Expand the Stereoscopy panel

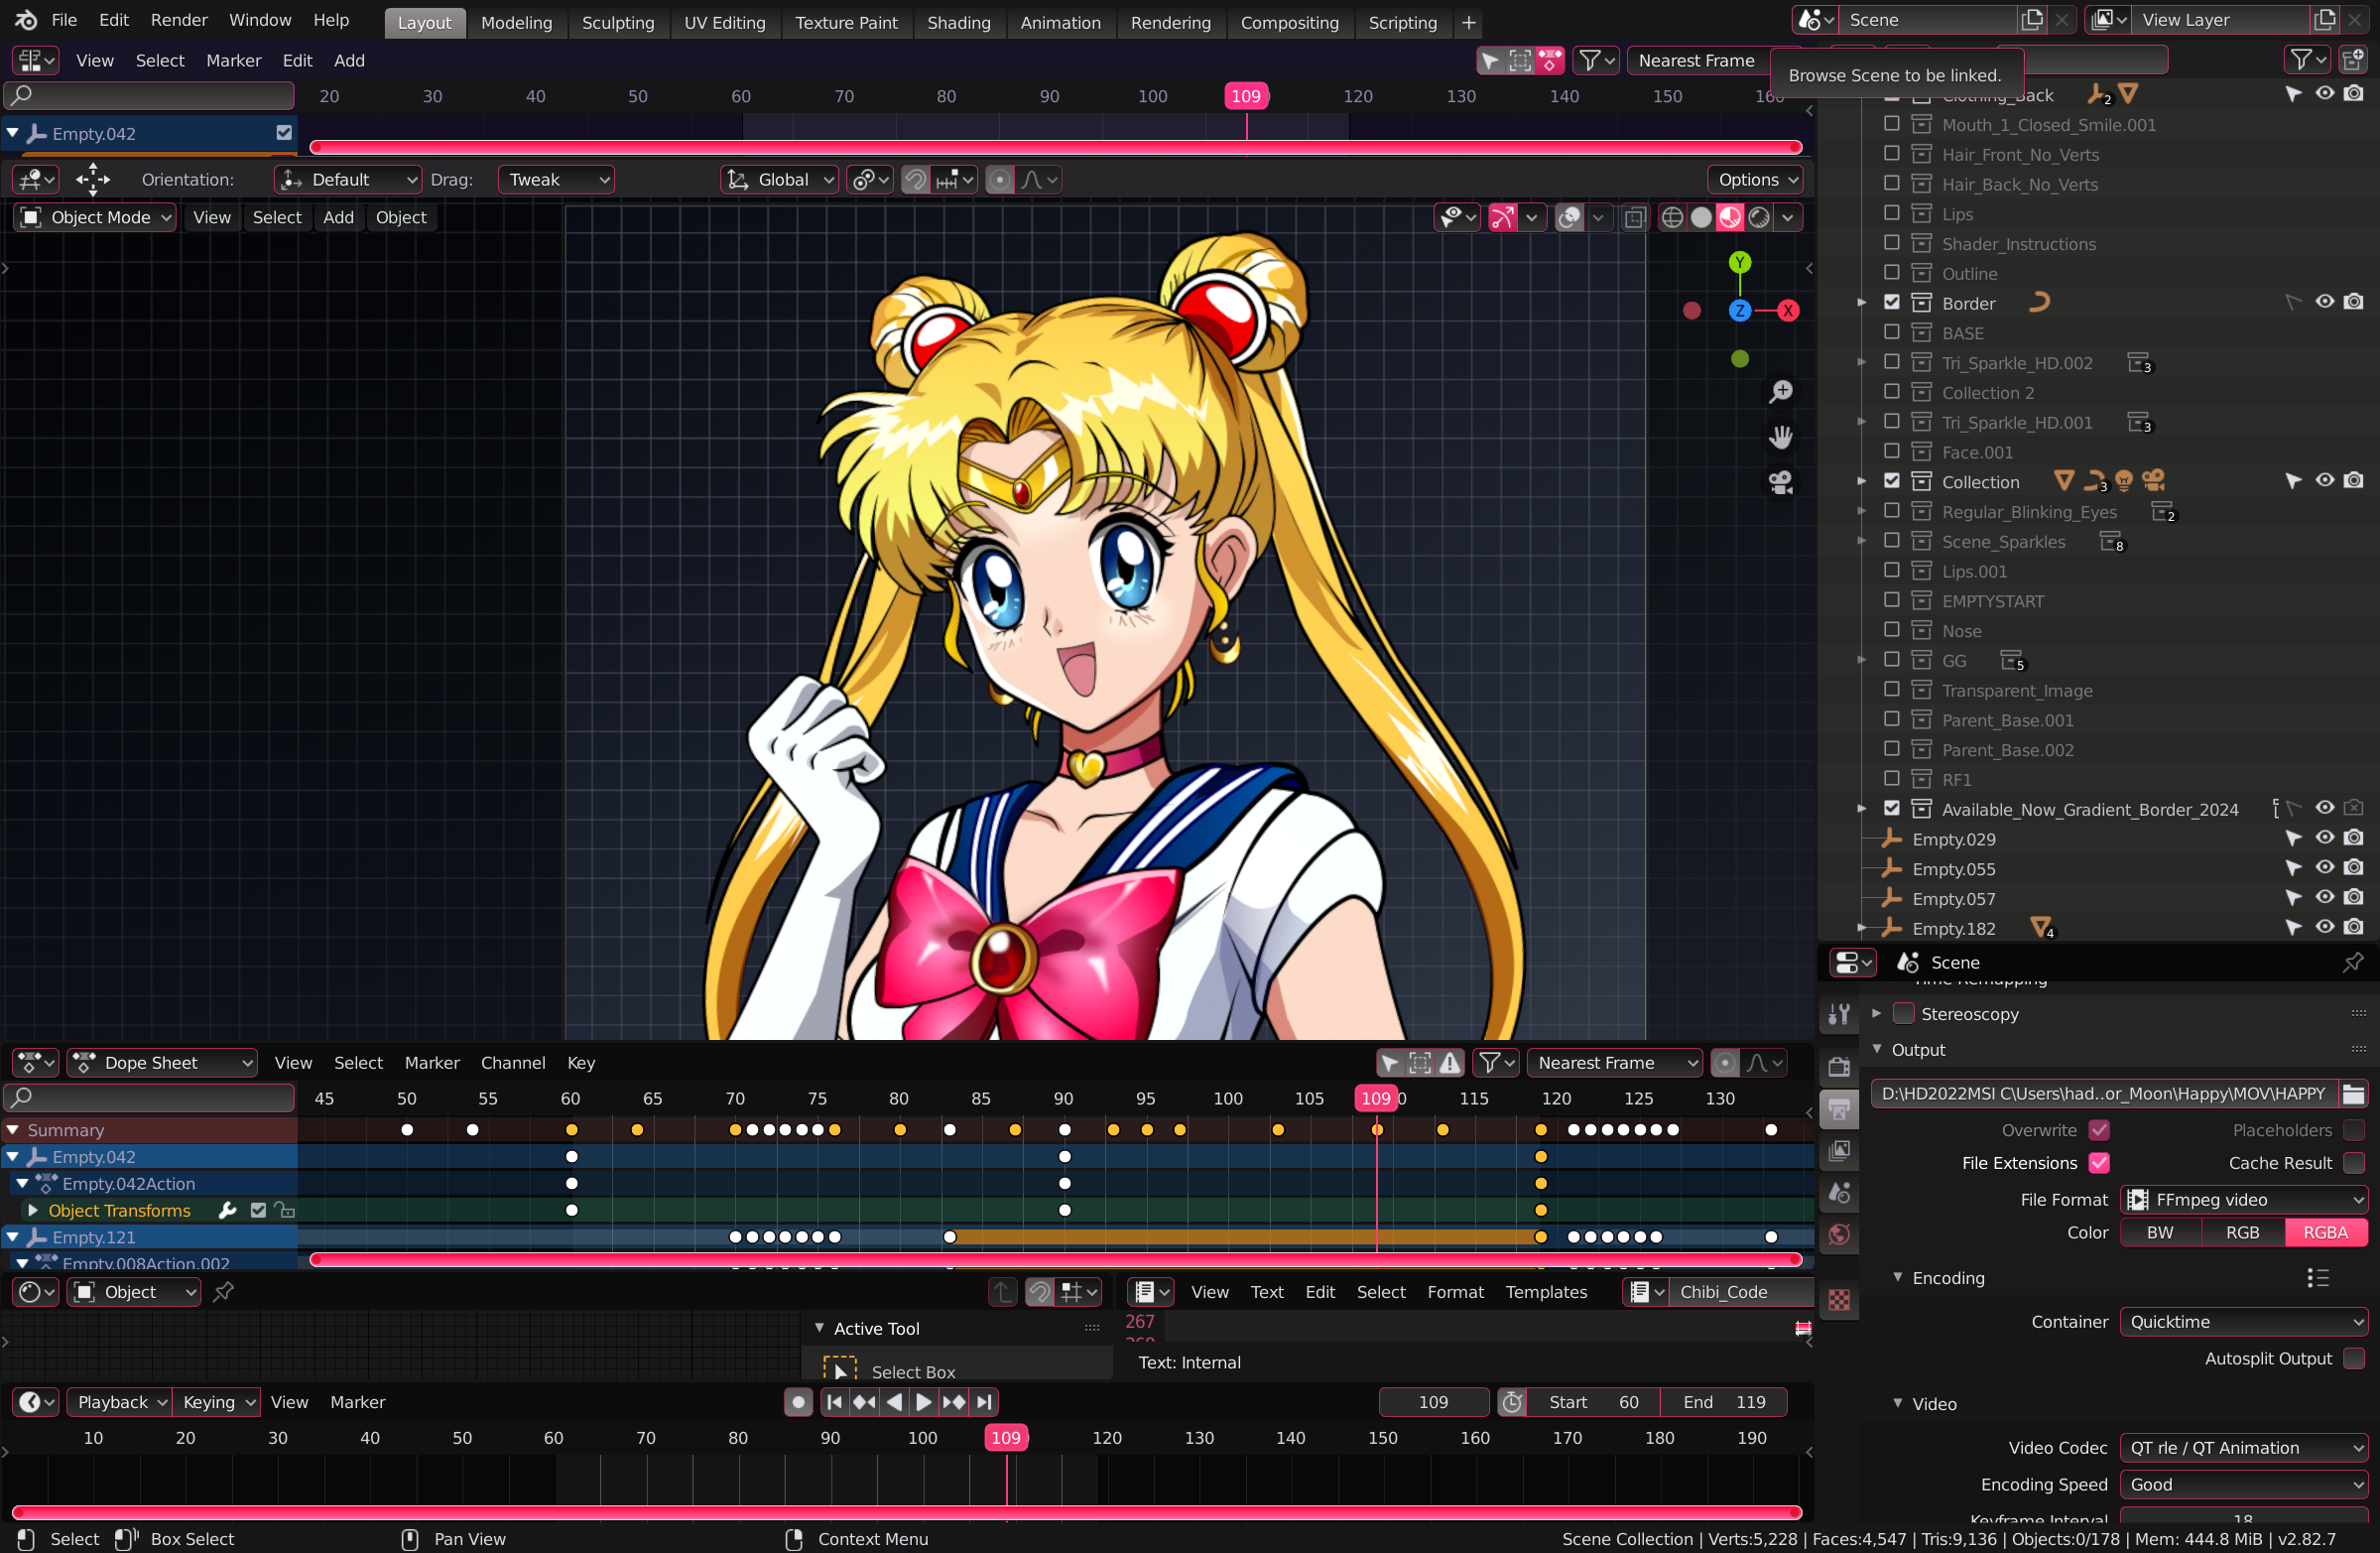[1877, 1014]
